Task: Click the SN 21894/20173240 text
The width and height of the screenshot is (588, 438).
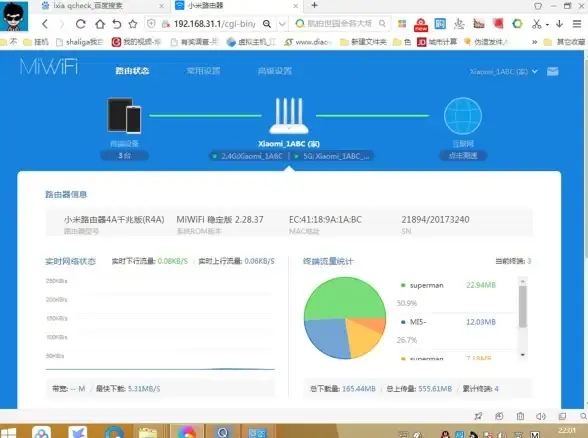Action: click(435, 219)
